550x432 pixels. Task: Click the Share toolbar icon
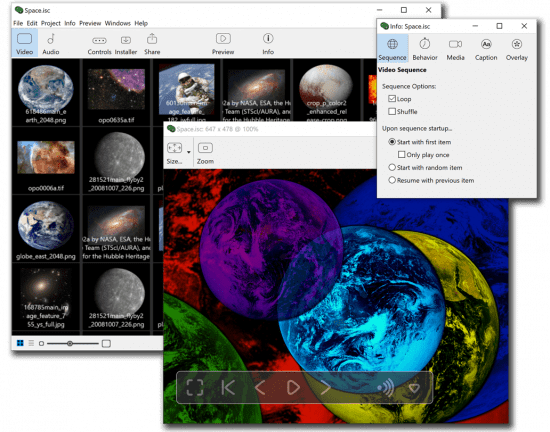(x=152, y=44)
